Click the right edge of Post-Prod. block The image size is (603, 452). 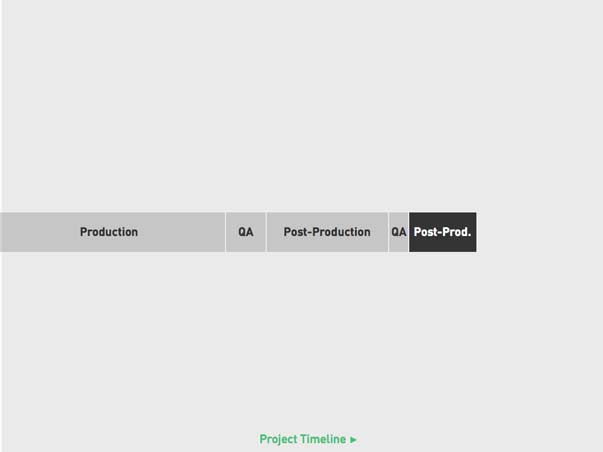475,232
